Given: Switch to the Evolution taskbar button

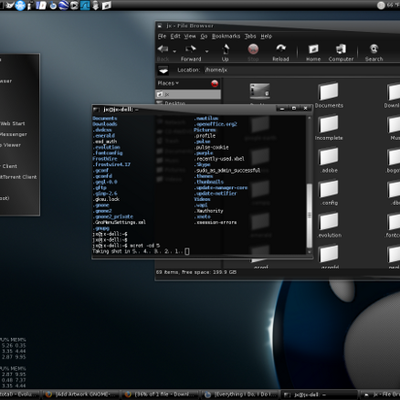Looking at the screenshot, I should pyautogui.click(x=20, y=395).
